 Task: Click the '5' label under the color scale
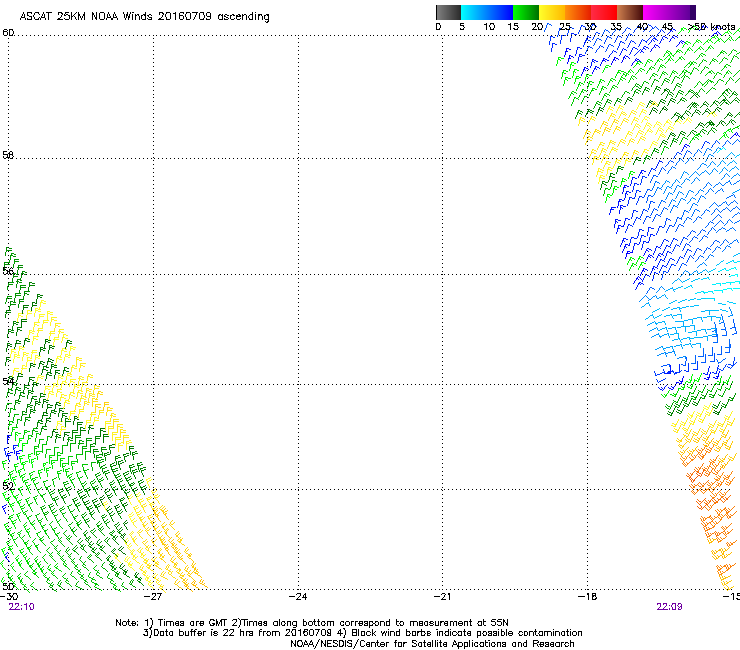click(462, 27)
